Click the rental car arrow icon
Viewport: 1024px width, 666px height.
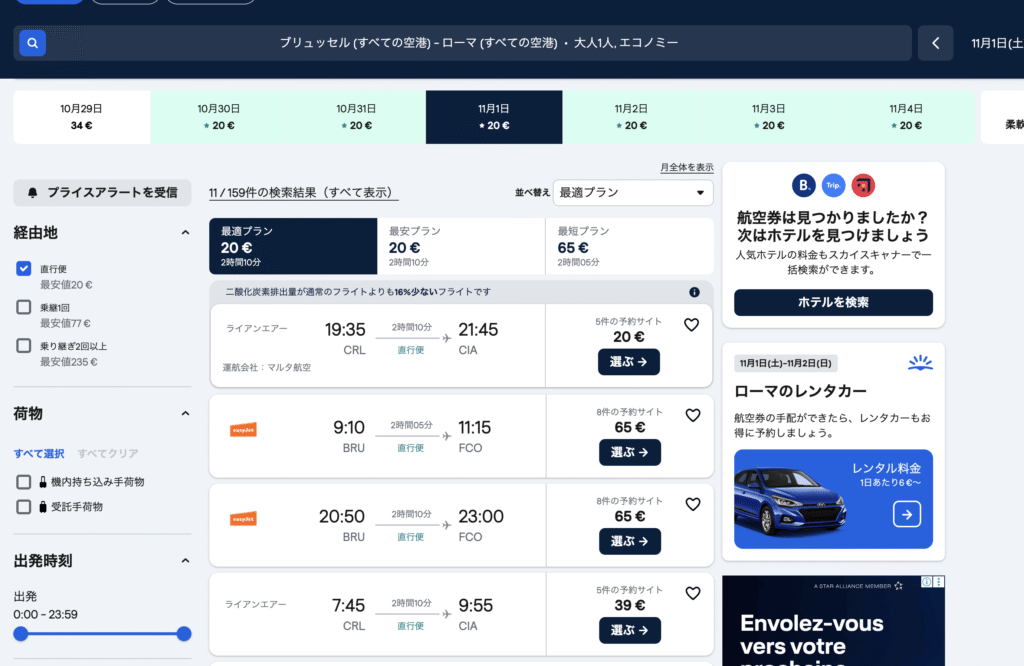pos(906,514)
